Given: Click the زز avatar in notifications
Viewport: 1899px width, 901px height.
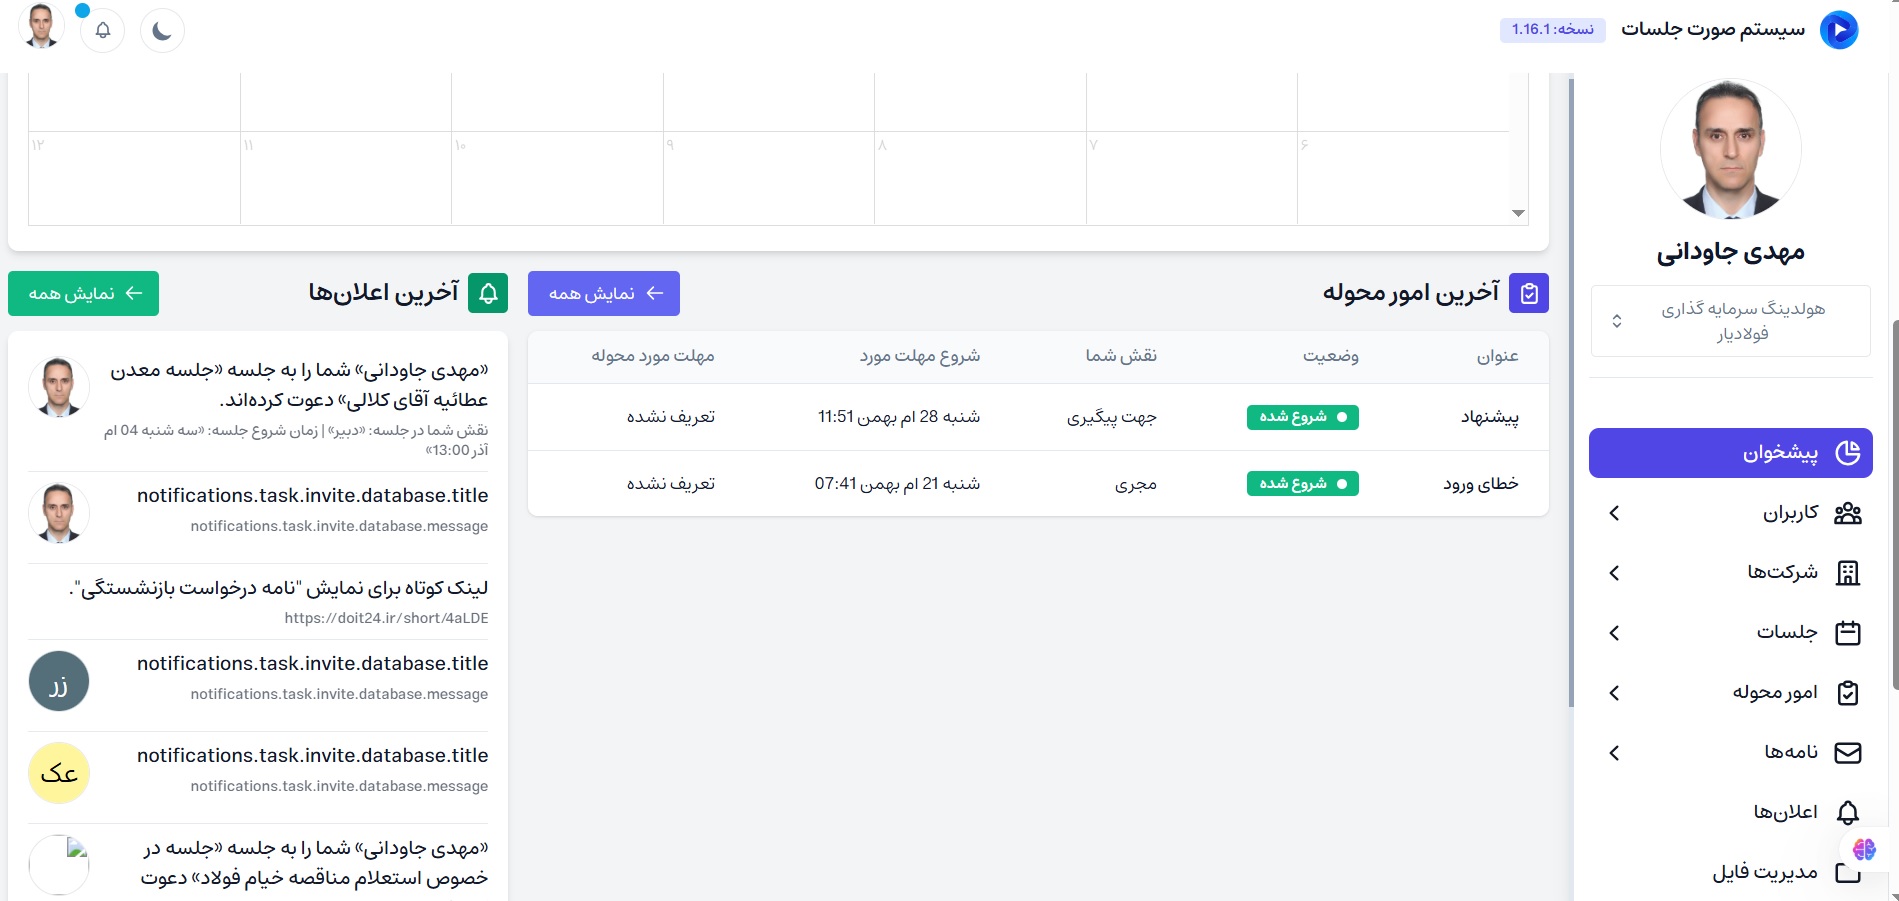Looking at the screenshot, I should point(59,681).
